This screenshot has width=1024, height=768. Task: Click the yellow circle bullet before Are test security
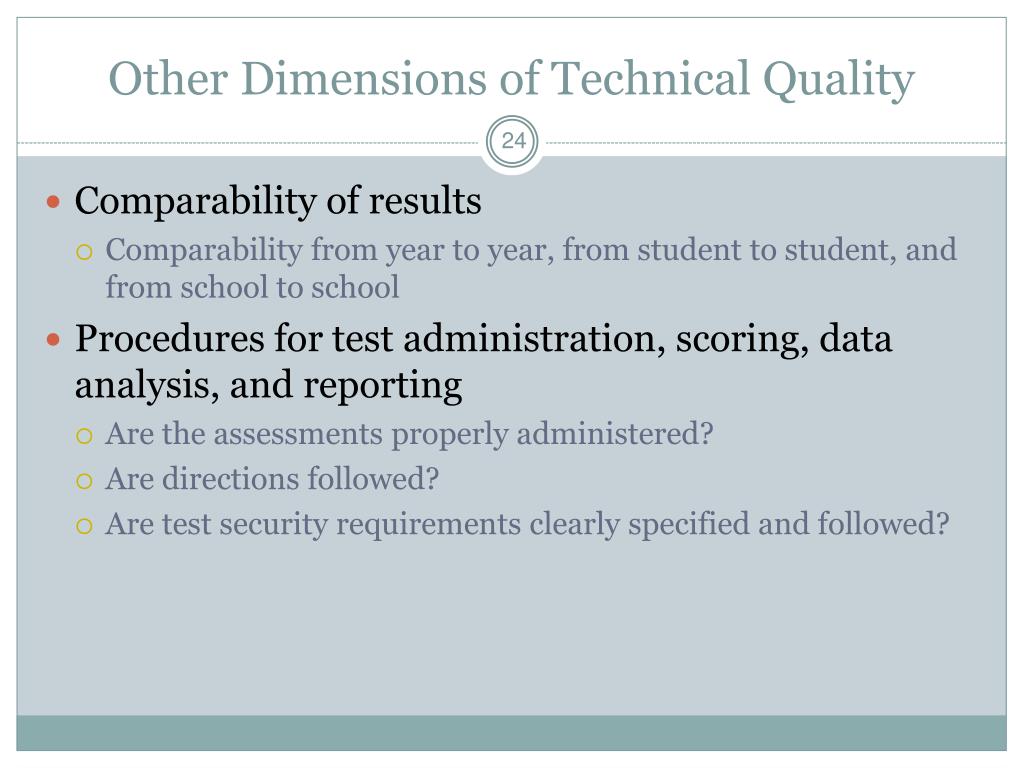point(84,526)
